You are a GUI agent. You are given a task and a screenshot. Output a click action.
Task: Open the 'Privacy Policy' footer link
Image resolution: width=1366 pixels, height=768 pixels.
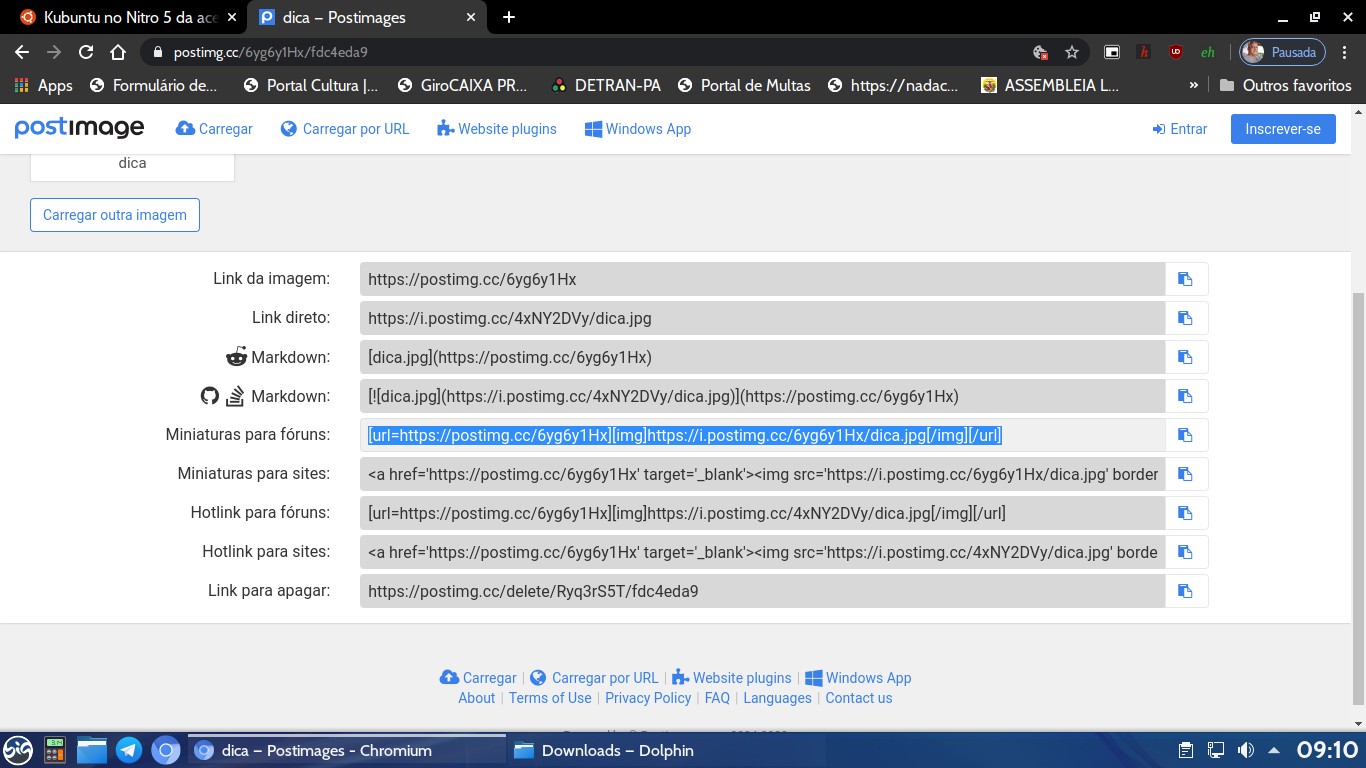[x=648, y=698]
